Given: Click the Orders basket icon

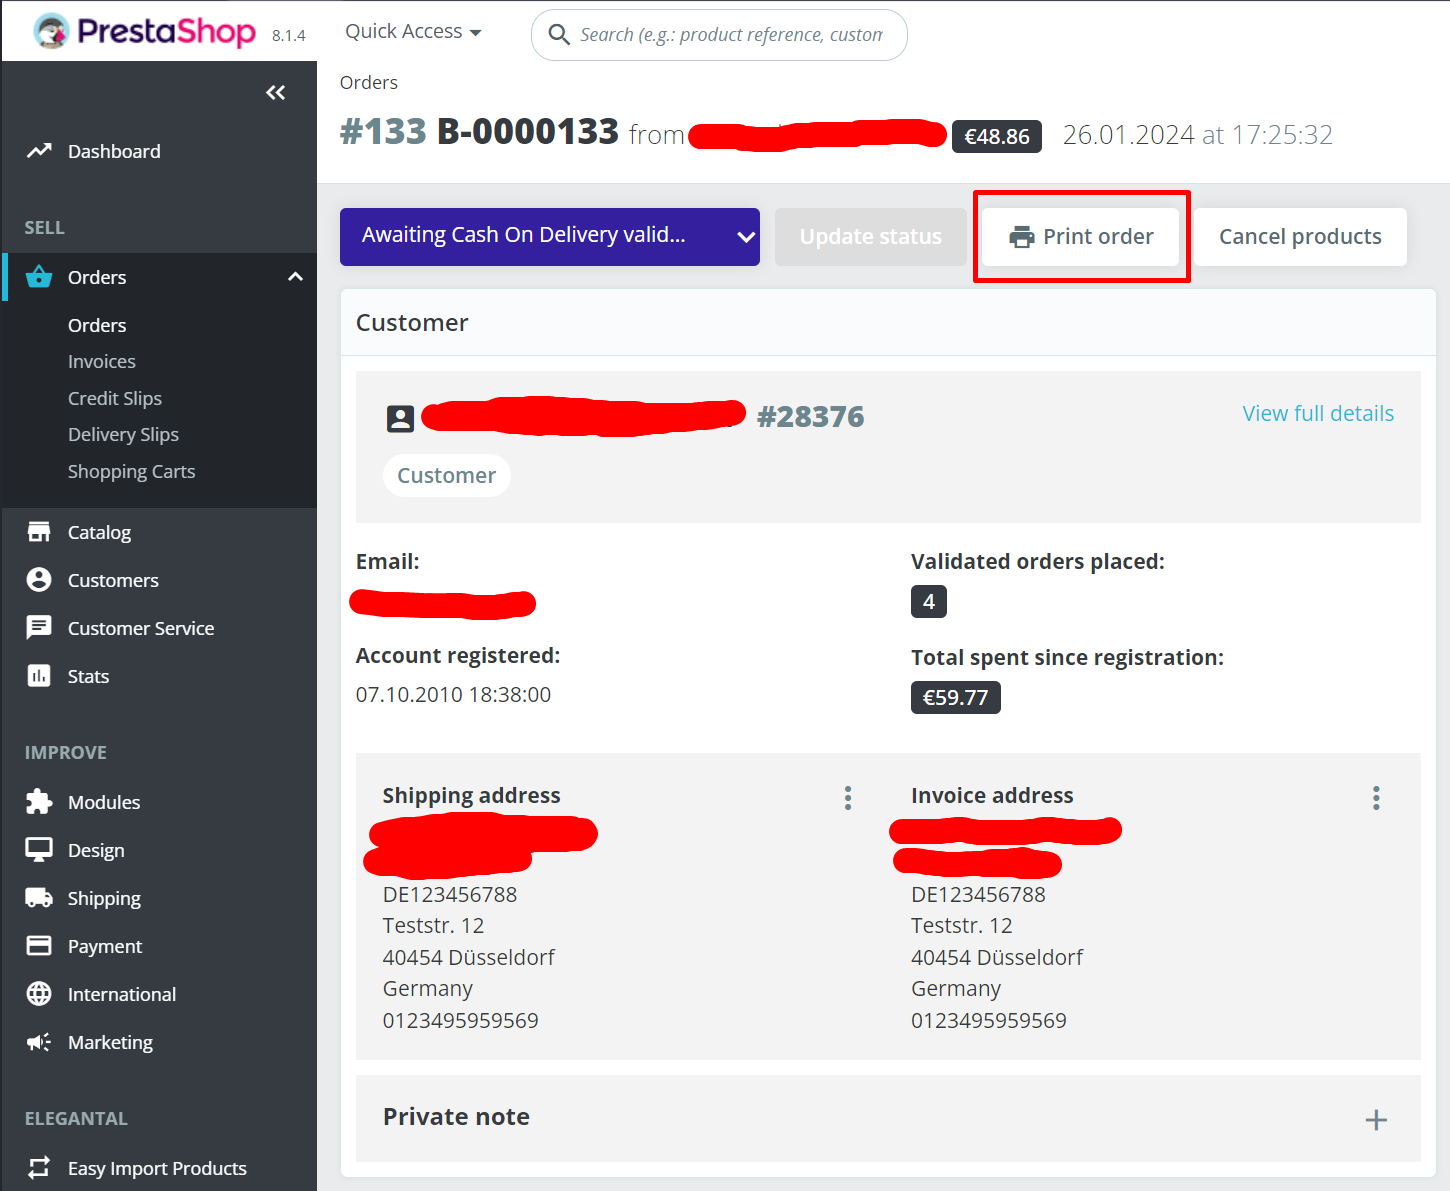Looking at the screenshot, I should click(x=39, y=277).
